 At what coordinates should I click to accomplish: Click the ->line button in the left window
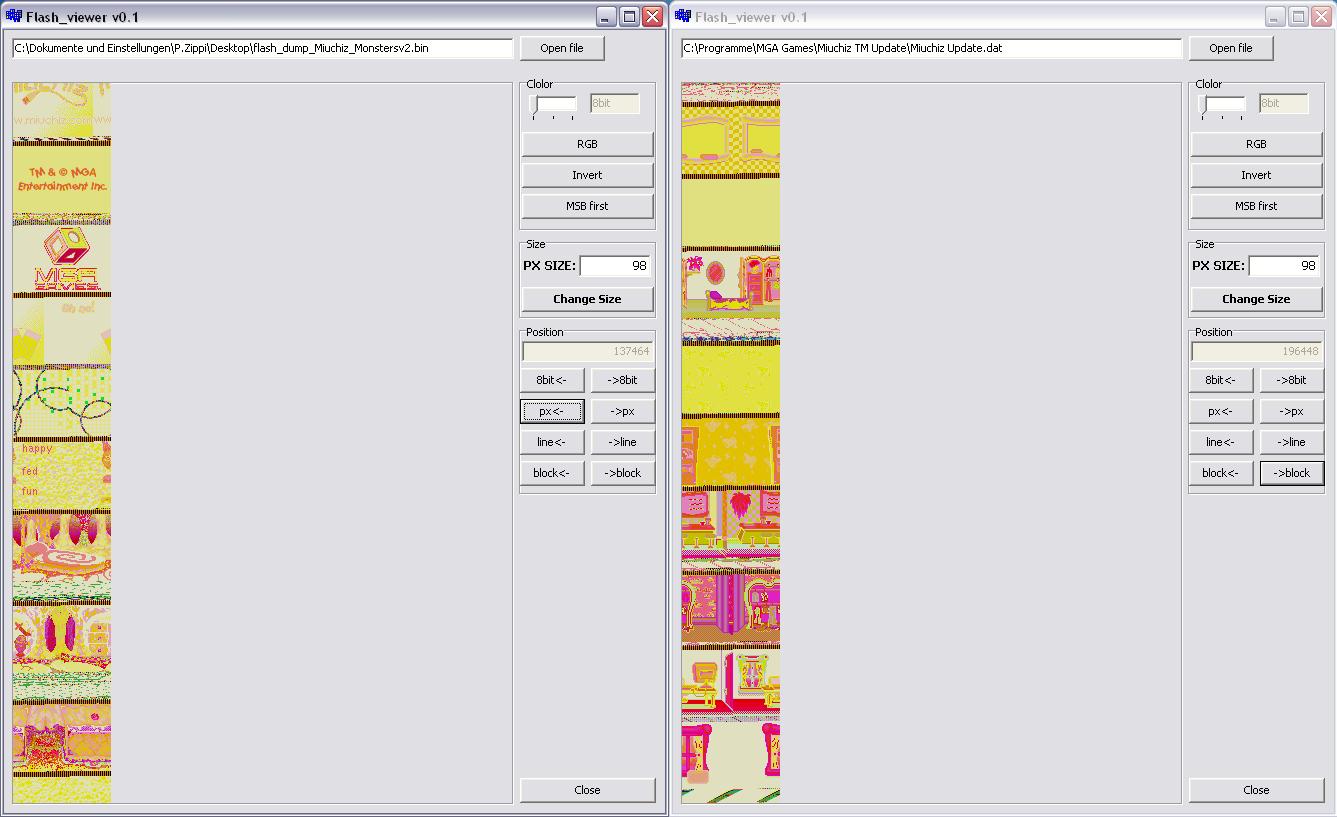[x=622, y=442]
